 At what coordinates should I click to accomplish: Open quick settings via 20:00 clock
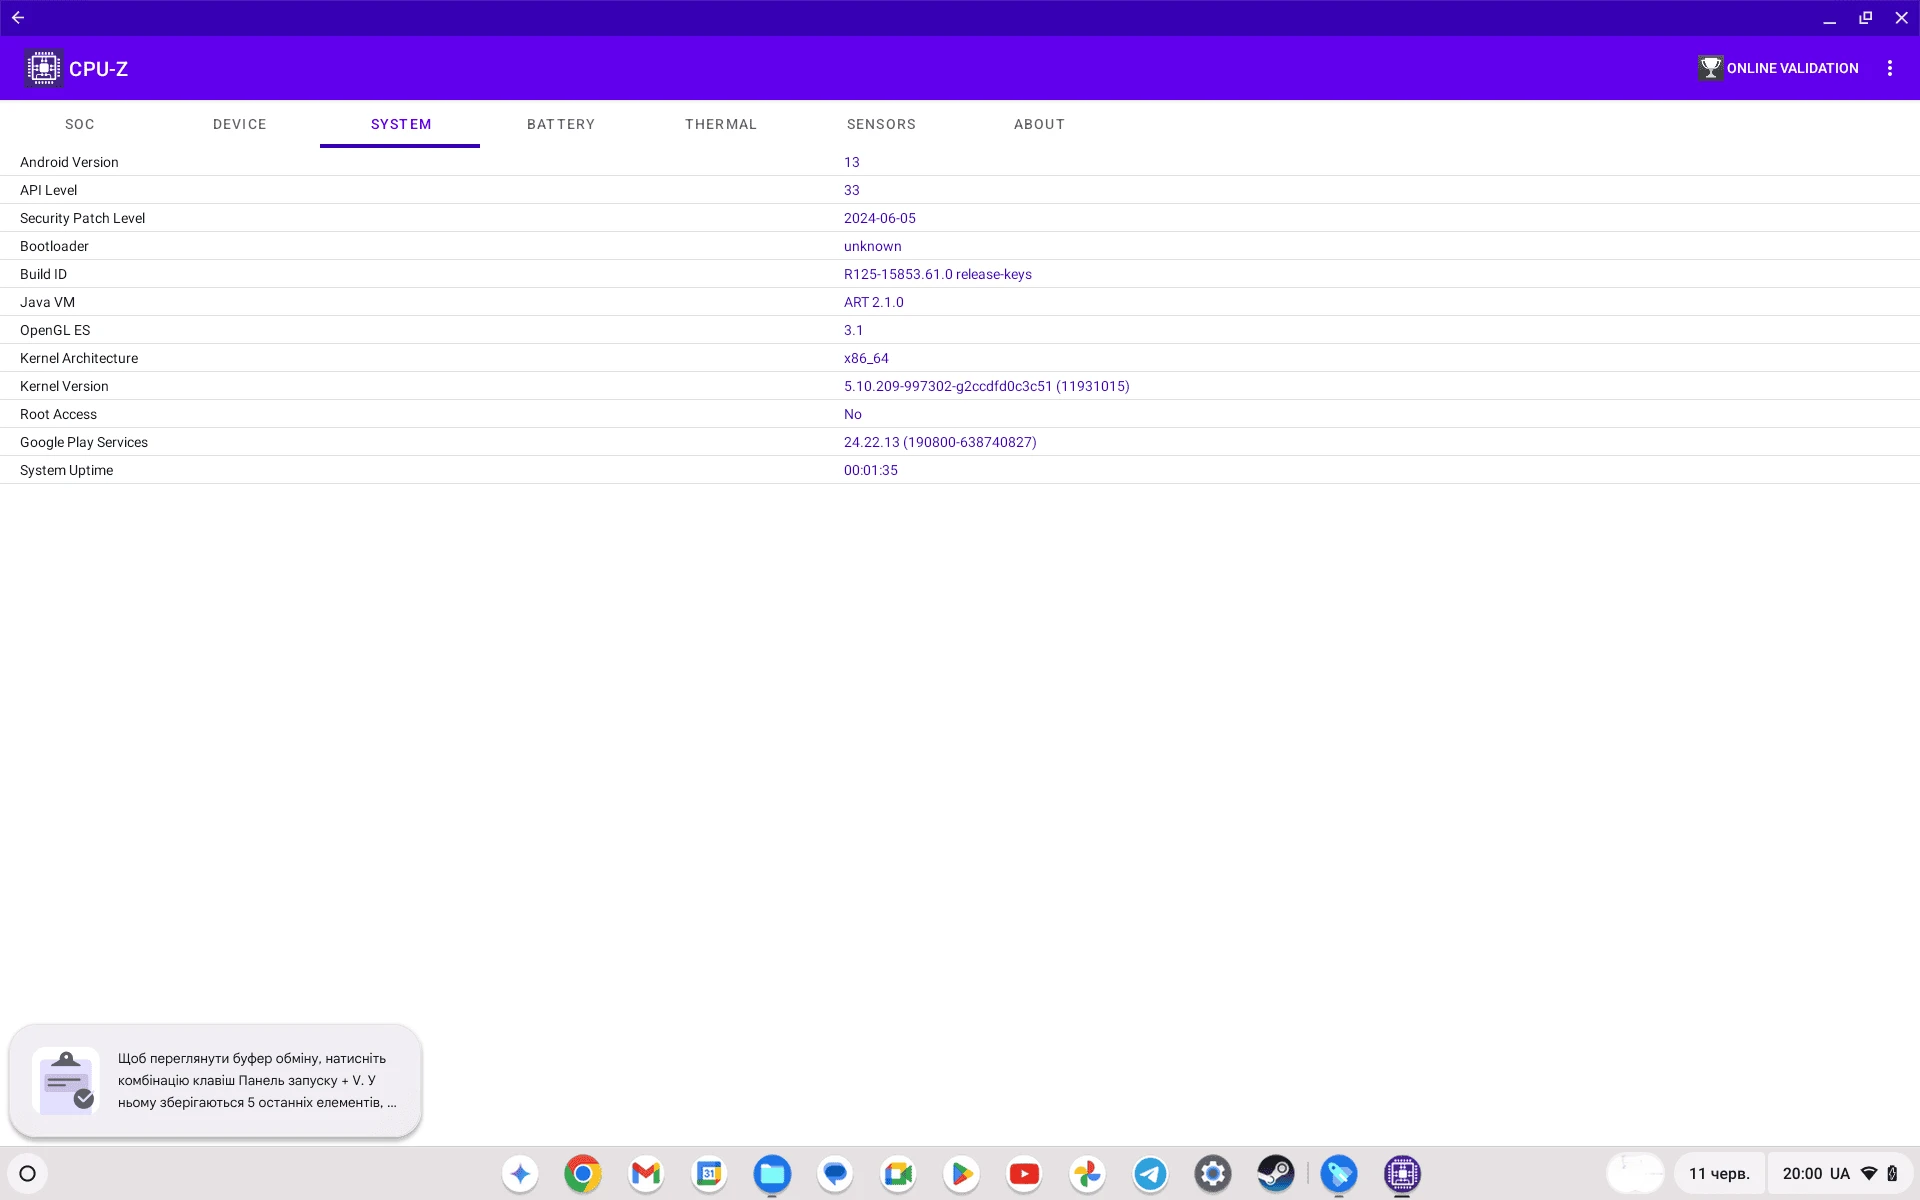point(1802,1174)
